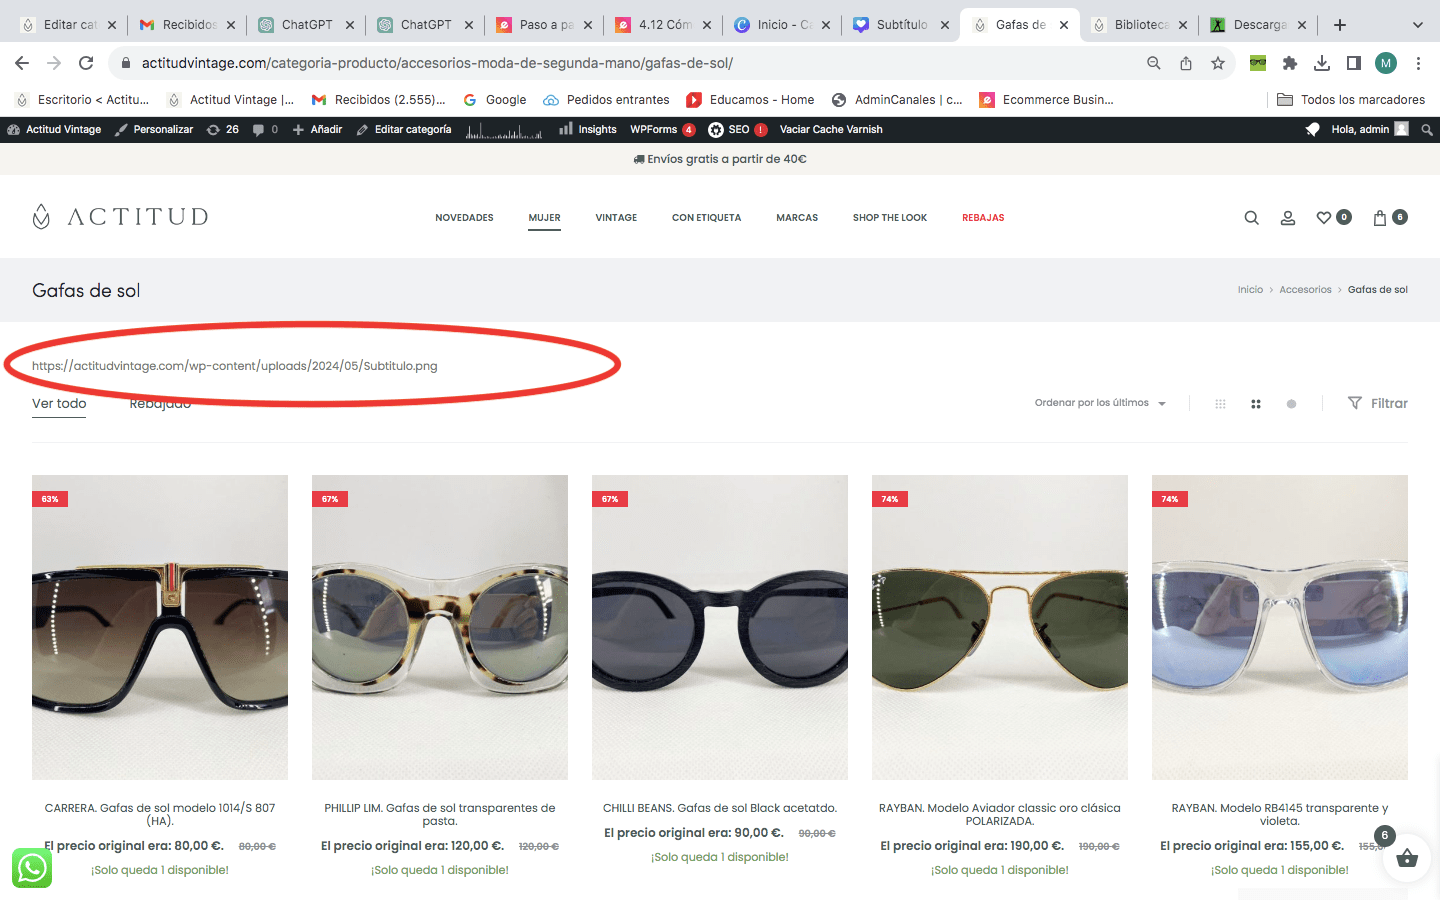Open WPForms admin bar item
The width and height of the screenshot is (1440, 900).
click(x=662, y=129)
